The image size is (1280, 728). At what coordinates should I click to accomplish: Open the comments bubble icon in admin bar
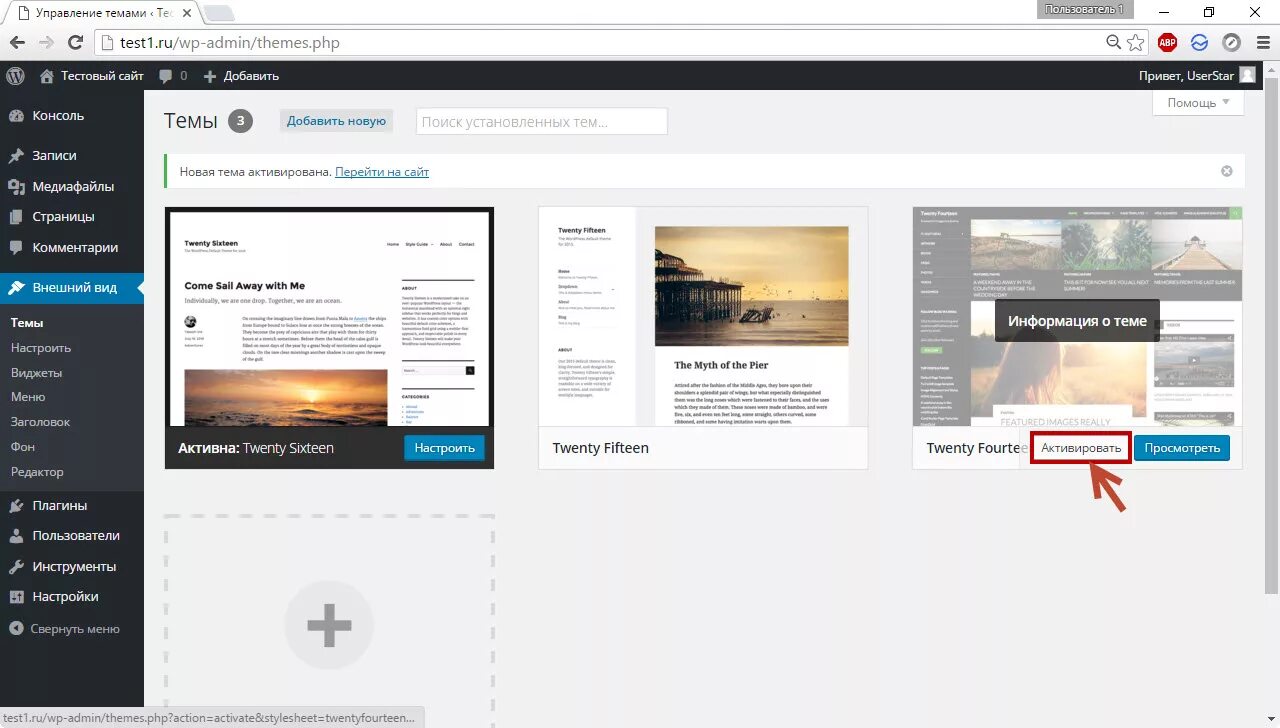(x=165, y=76)
